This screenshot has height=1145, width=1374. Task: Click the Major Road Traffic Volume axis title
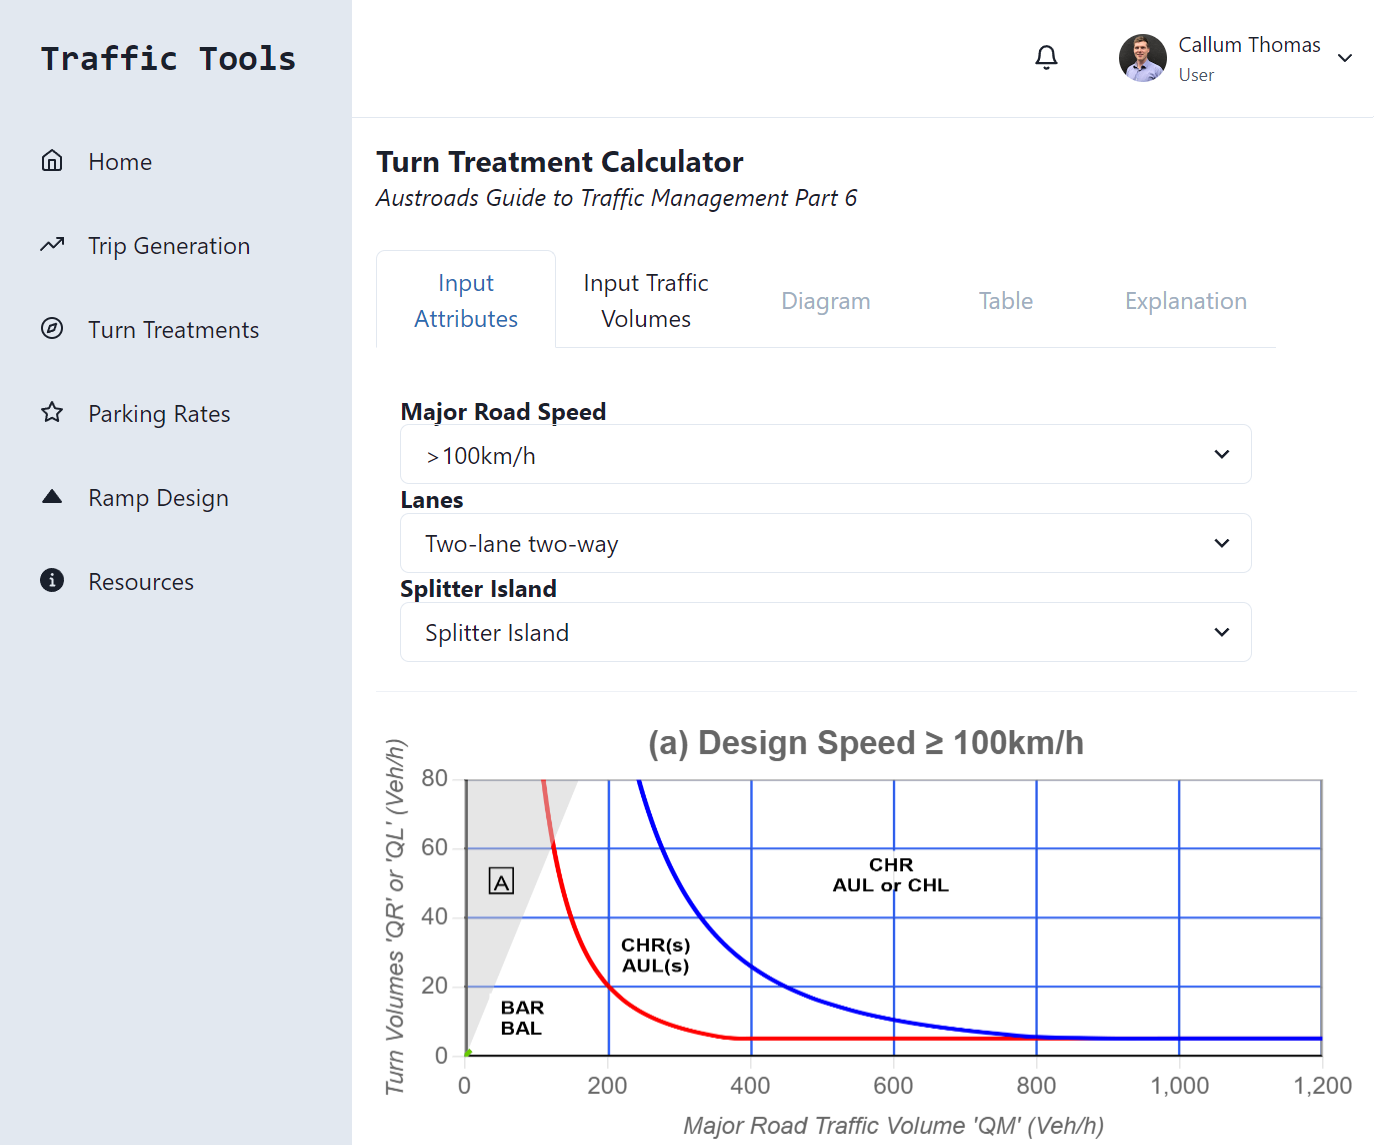click(894, 1126)
